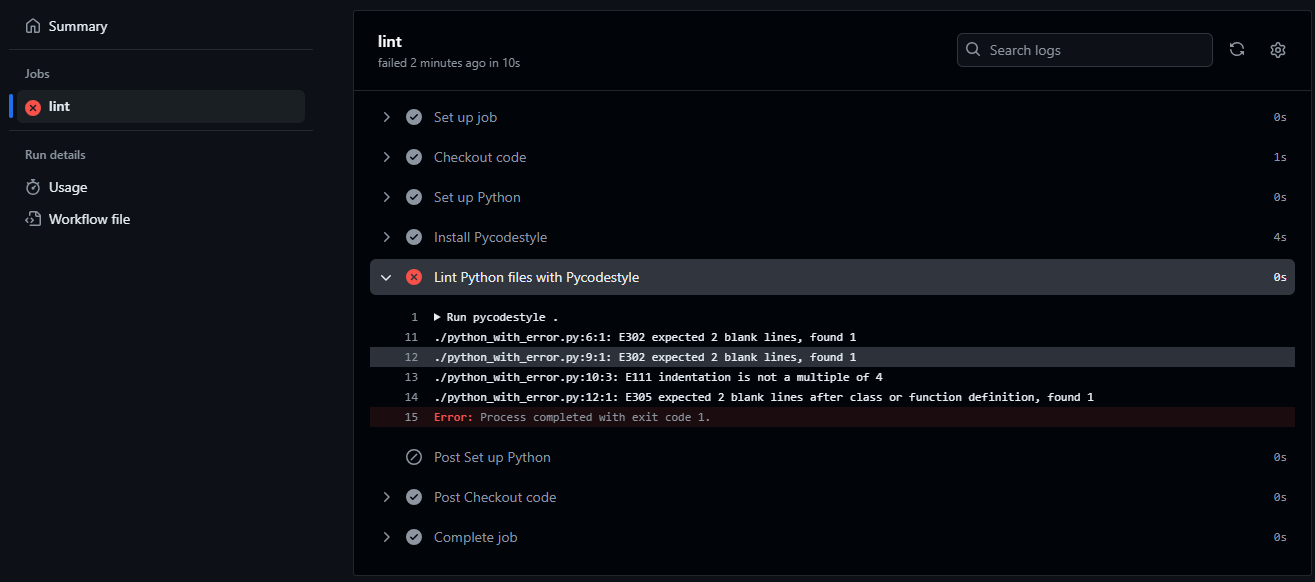Click the green checkmark on Checkout code step
The image size is (1315, 582).
[414, 157]
